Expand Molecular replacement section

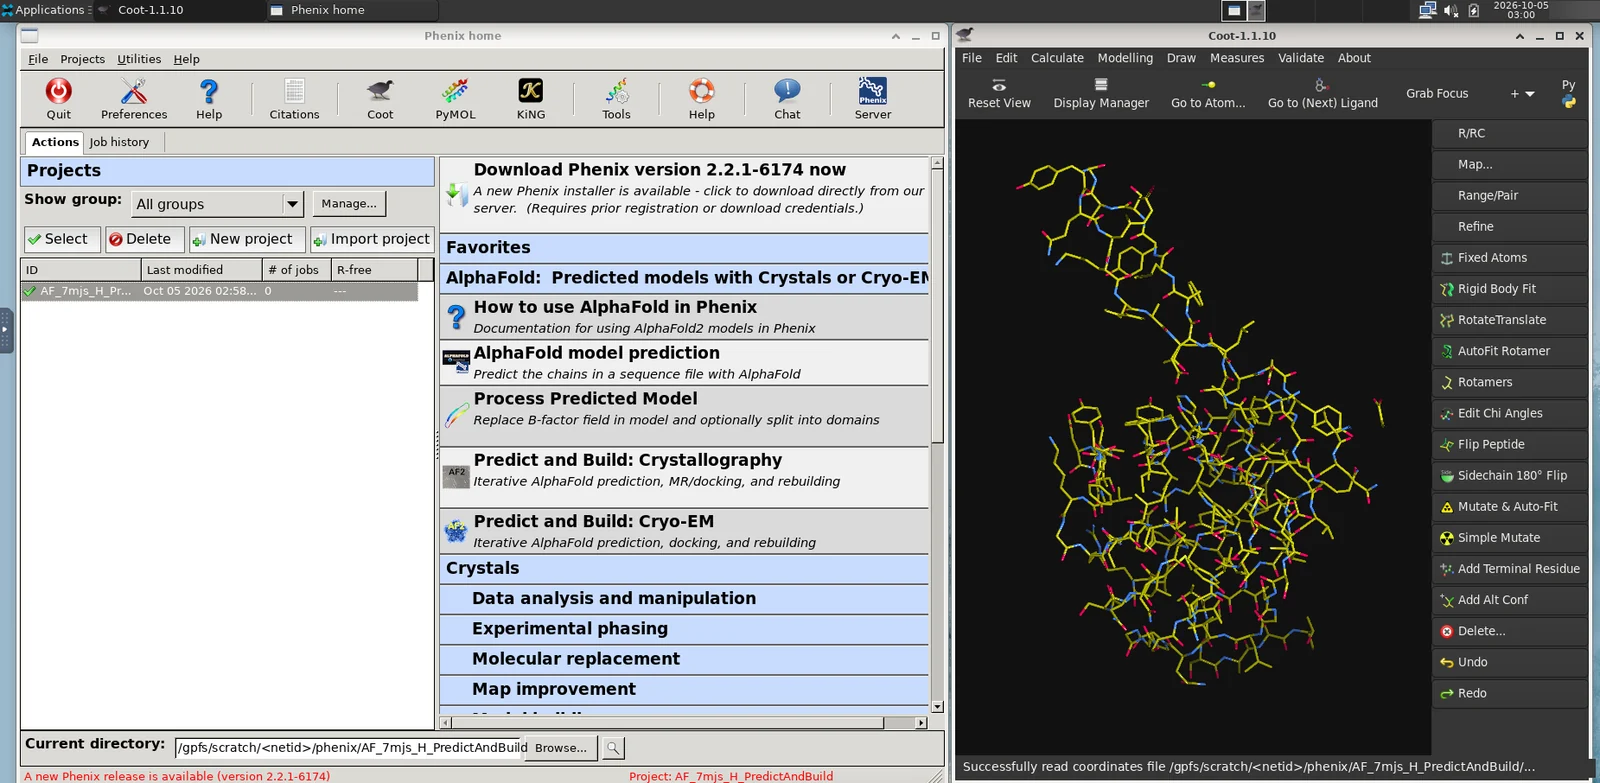(x=684, y=659)
